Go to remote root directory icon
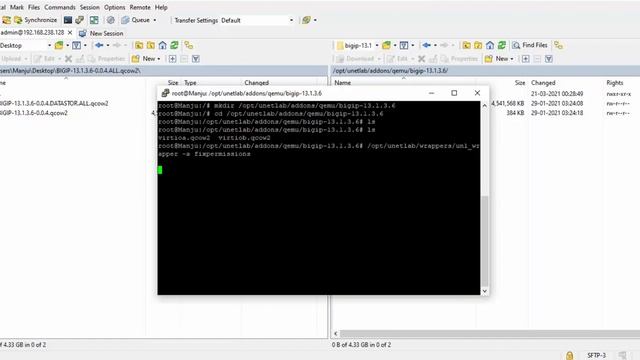 478,45
